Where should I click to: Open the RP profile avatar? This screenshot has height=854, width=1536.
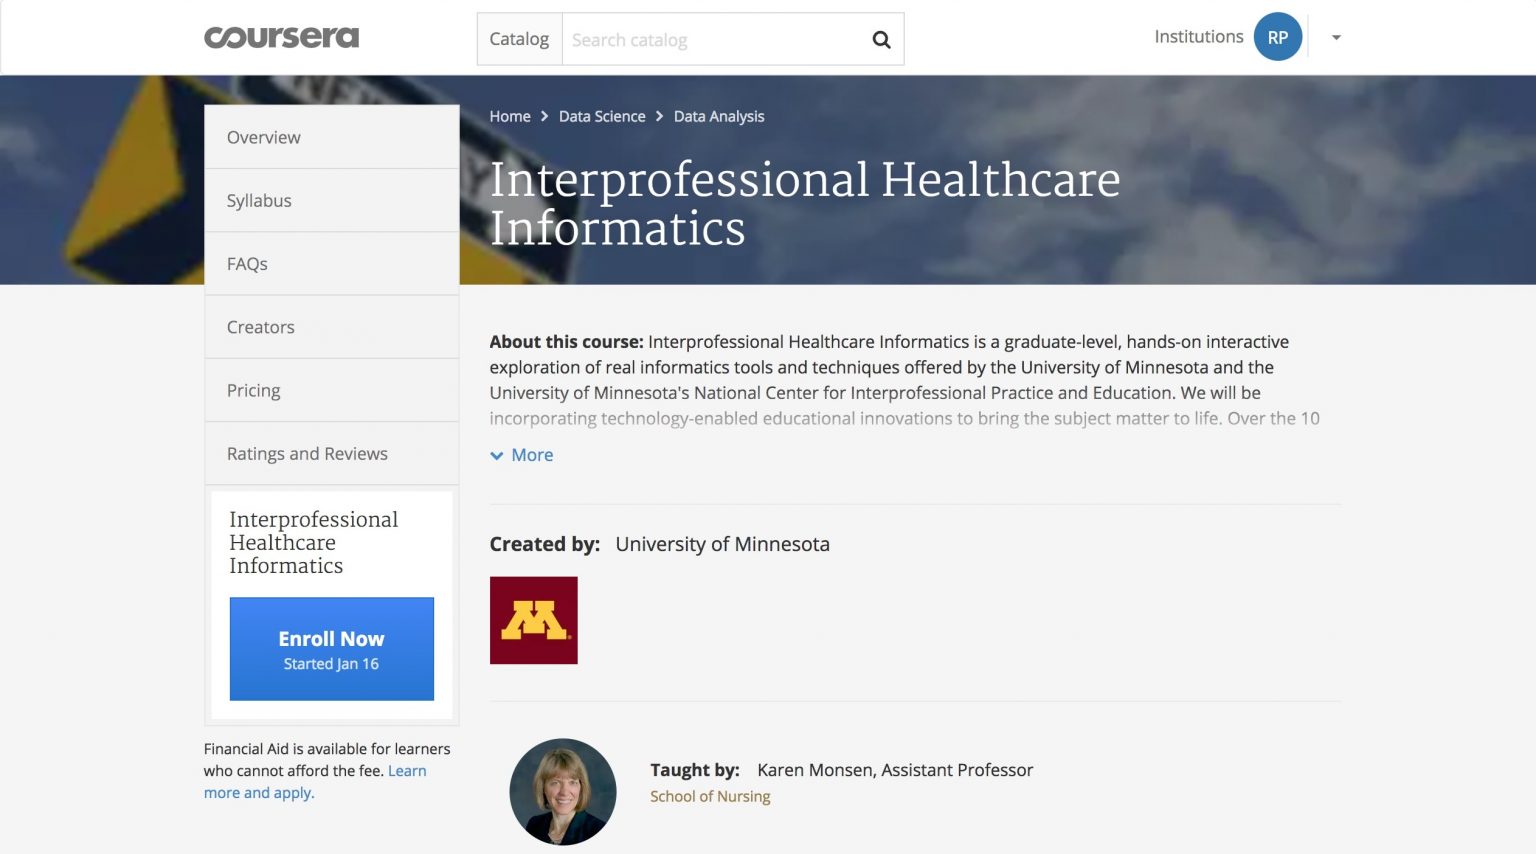click(x=1277, y=37)
